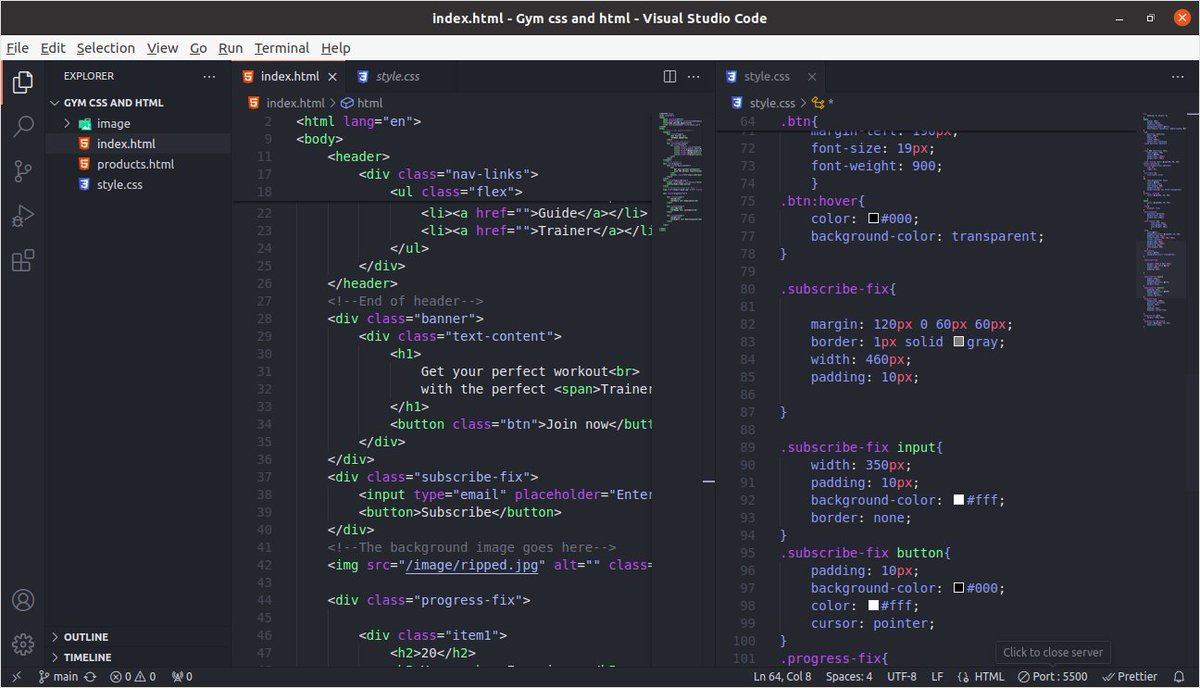Screen dimensions: 1200x688
Task: Open the Terminal menu
Action: pyautogui.click(x=281, y=47)
